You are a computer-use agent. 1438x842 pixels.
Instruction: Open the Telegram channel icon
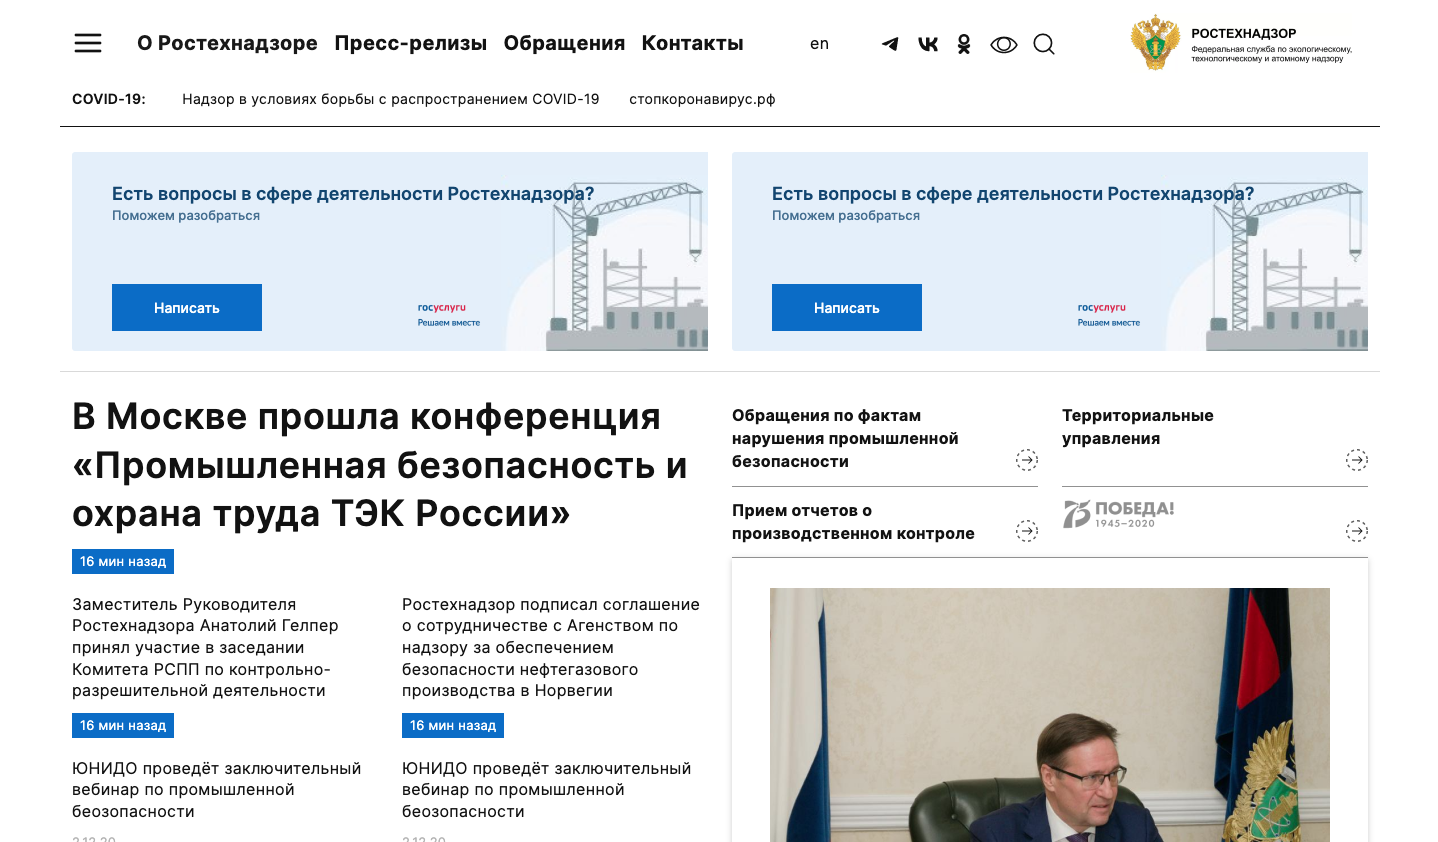coord(890,44)
